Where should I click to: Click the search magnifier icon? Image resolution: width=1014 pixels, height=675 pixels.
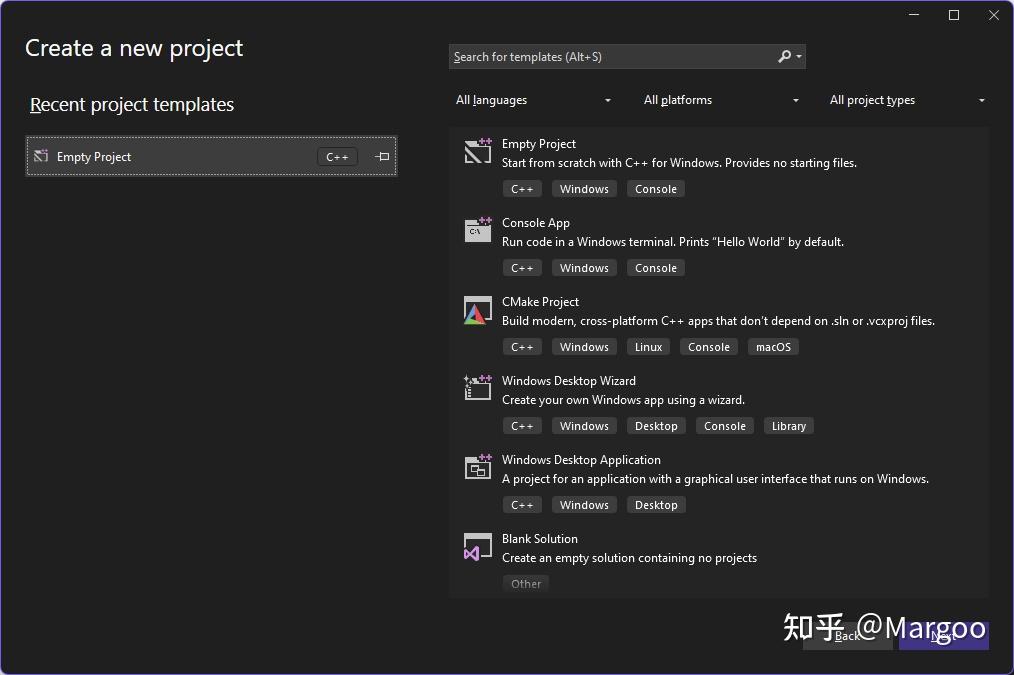[x=784, y=56]
